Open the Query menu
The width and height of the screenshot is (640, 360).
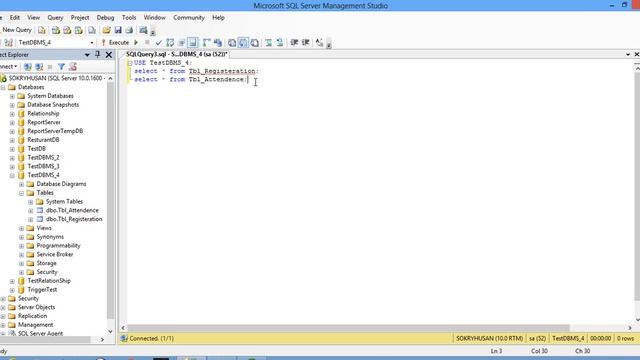[55, 18]
